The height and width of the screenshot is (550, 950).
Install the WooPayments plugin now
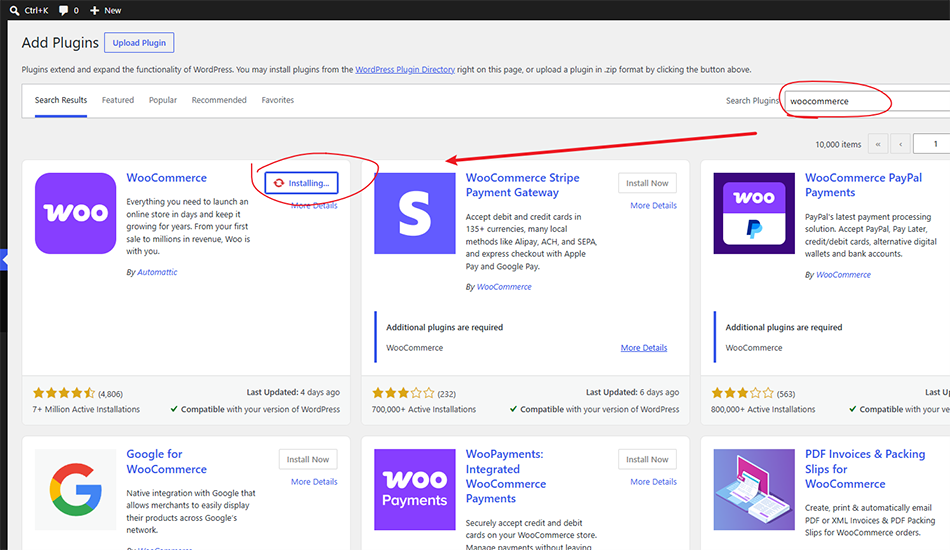647,459
